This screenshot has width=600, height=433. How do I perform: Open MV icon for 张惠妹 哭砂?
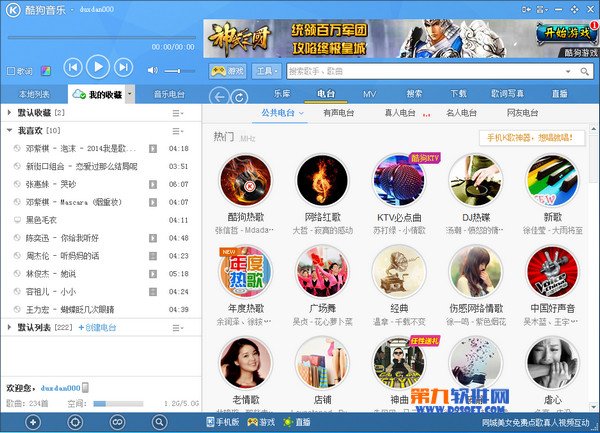pyautogui.click(x=153, y=184)
